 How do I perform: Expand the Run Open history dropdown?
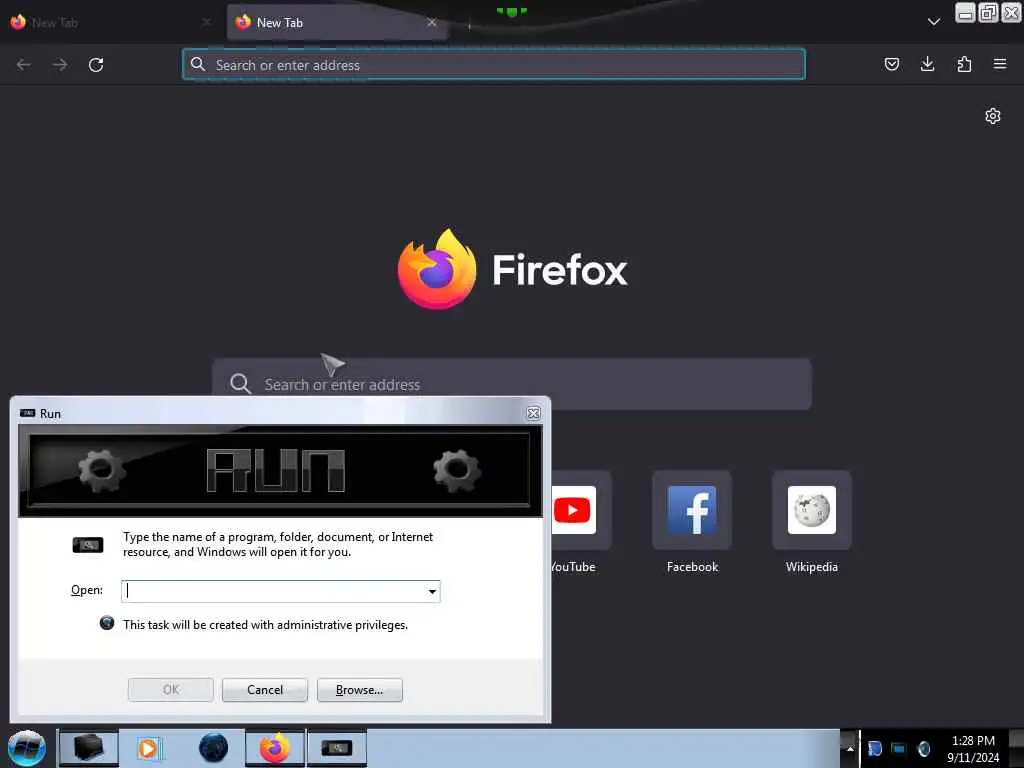pos(432,592)
